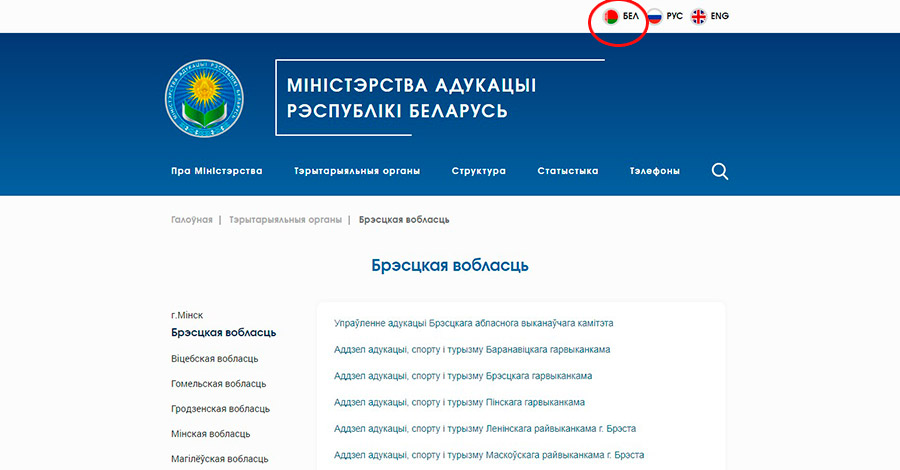The height and width of the screenshot is (470, 900).
Task: Click the Belarusian flag icon
Action: [611, 16]
